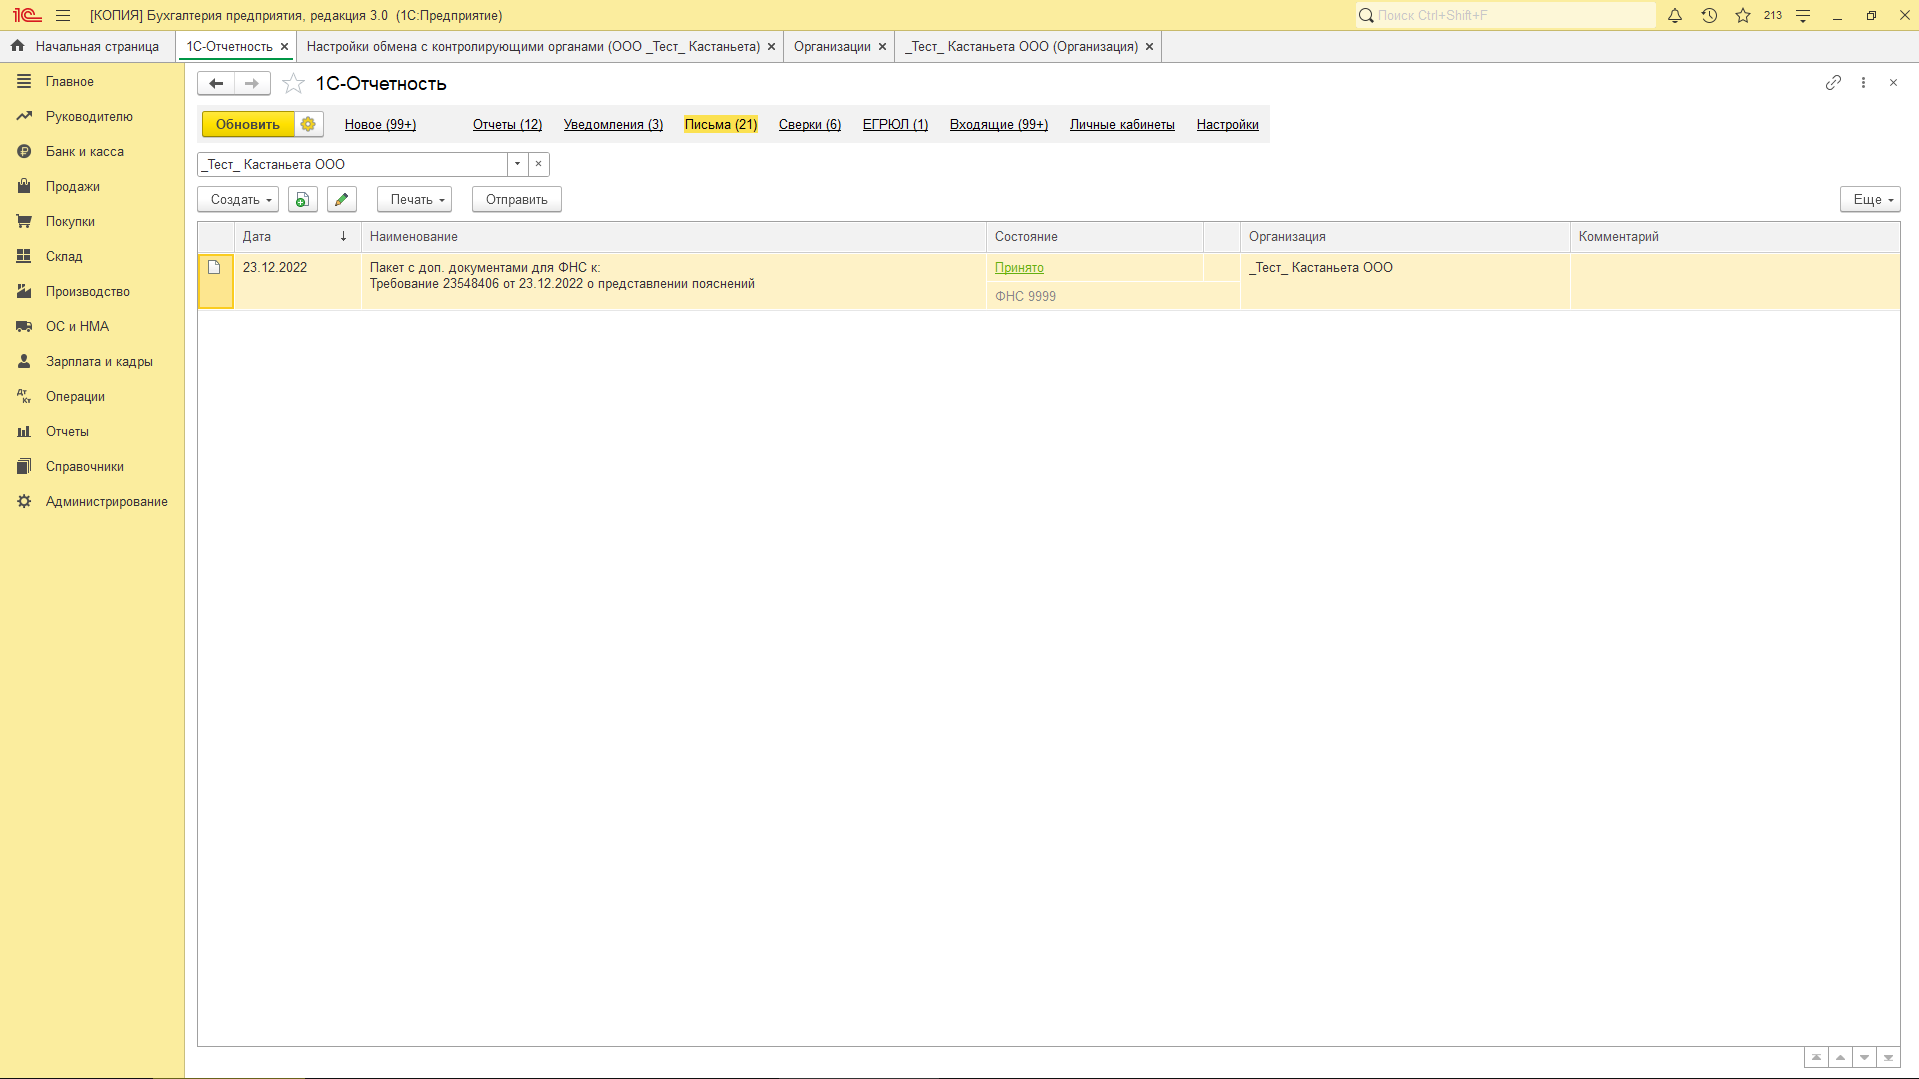Screen dimensions: 1919x1079
Task: Open the history clock icon
Action: tap(1709, 15)
